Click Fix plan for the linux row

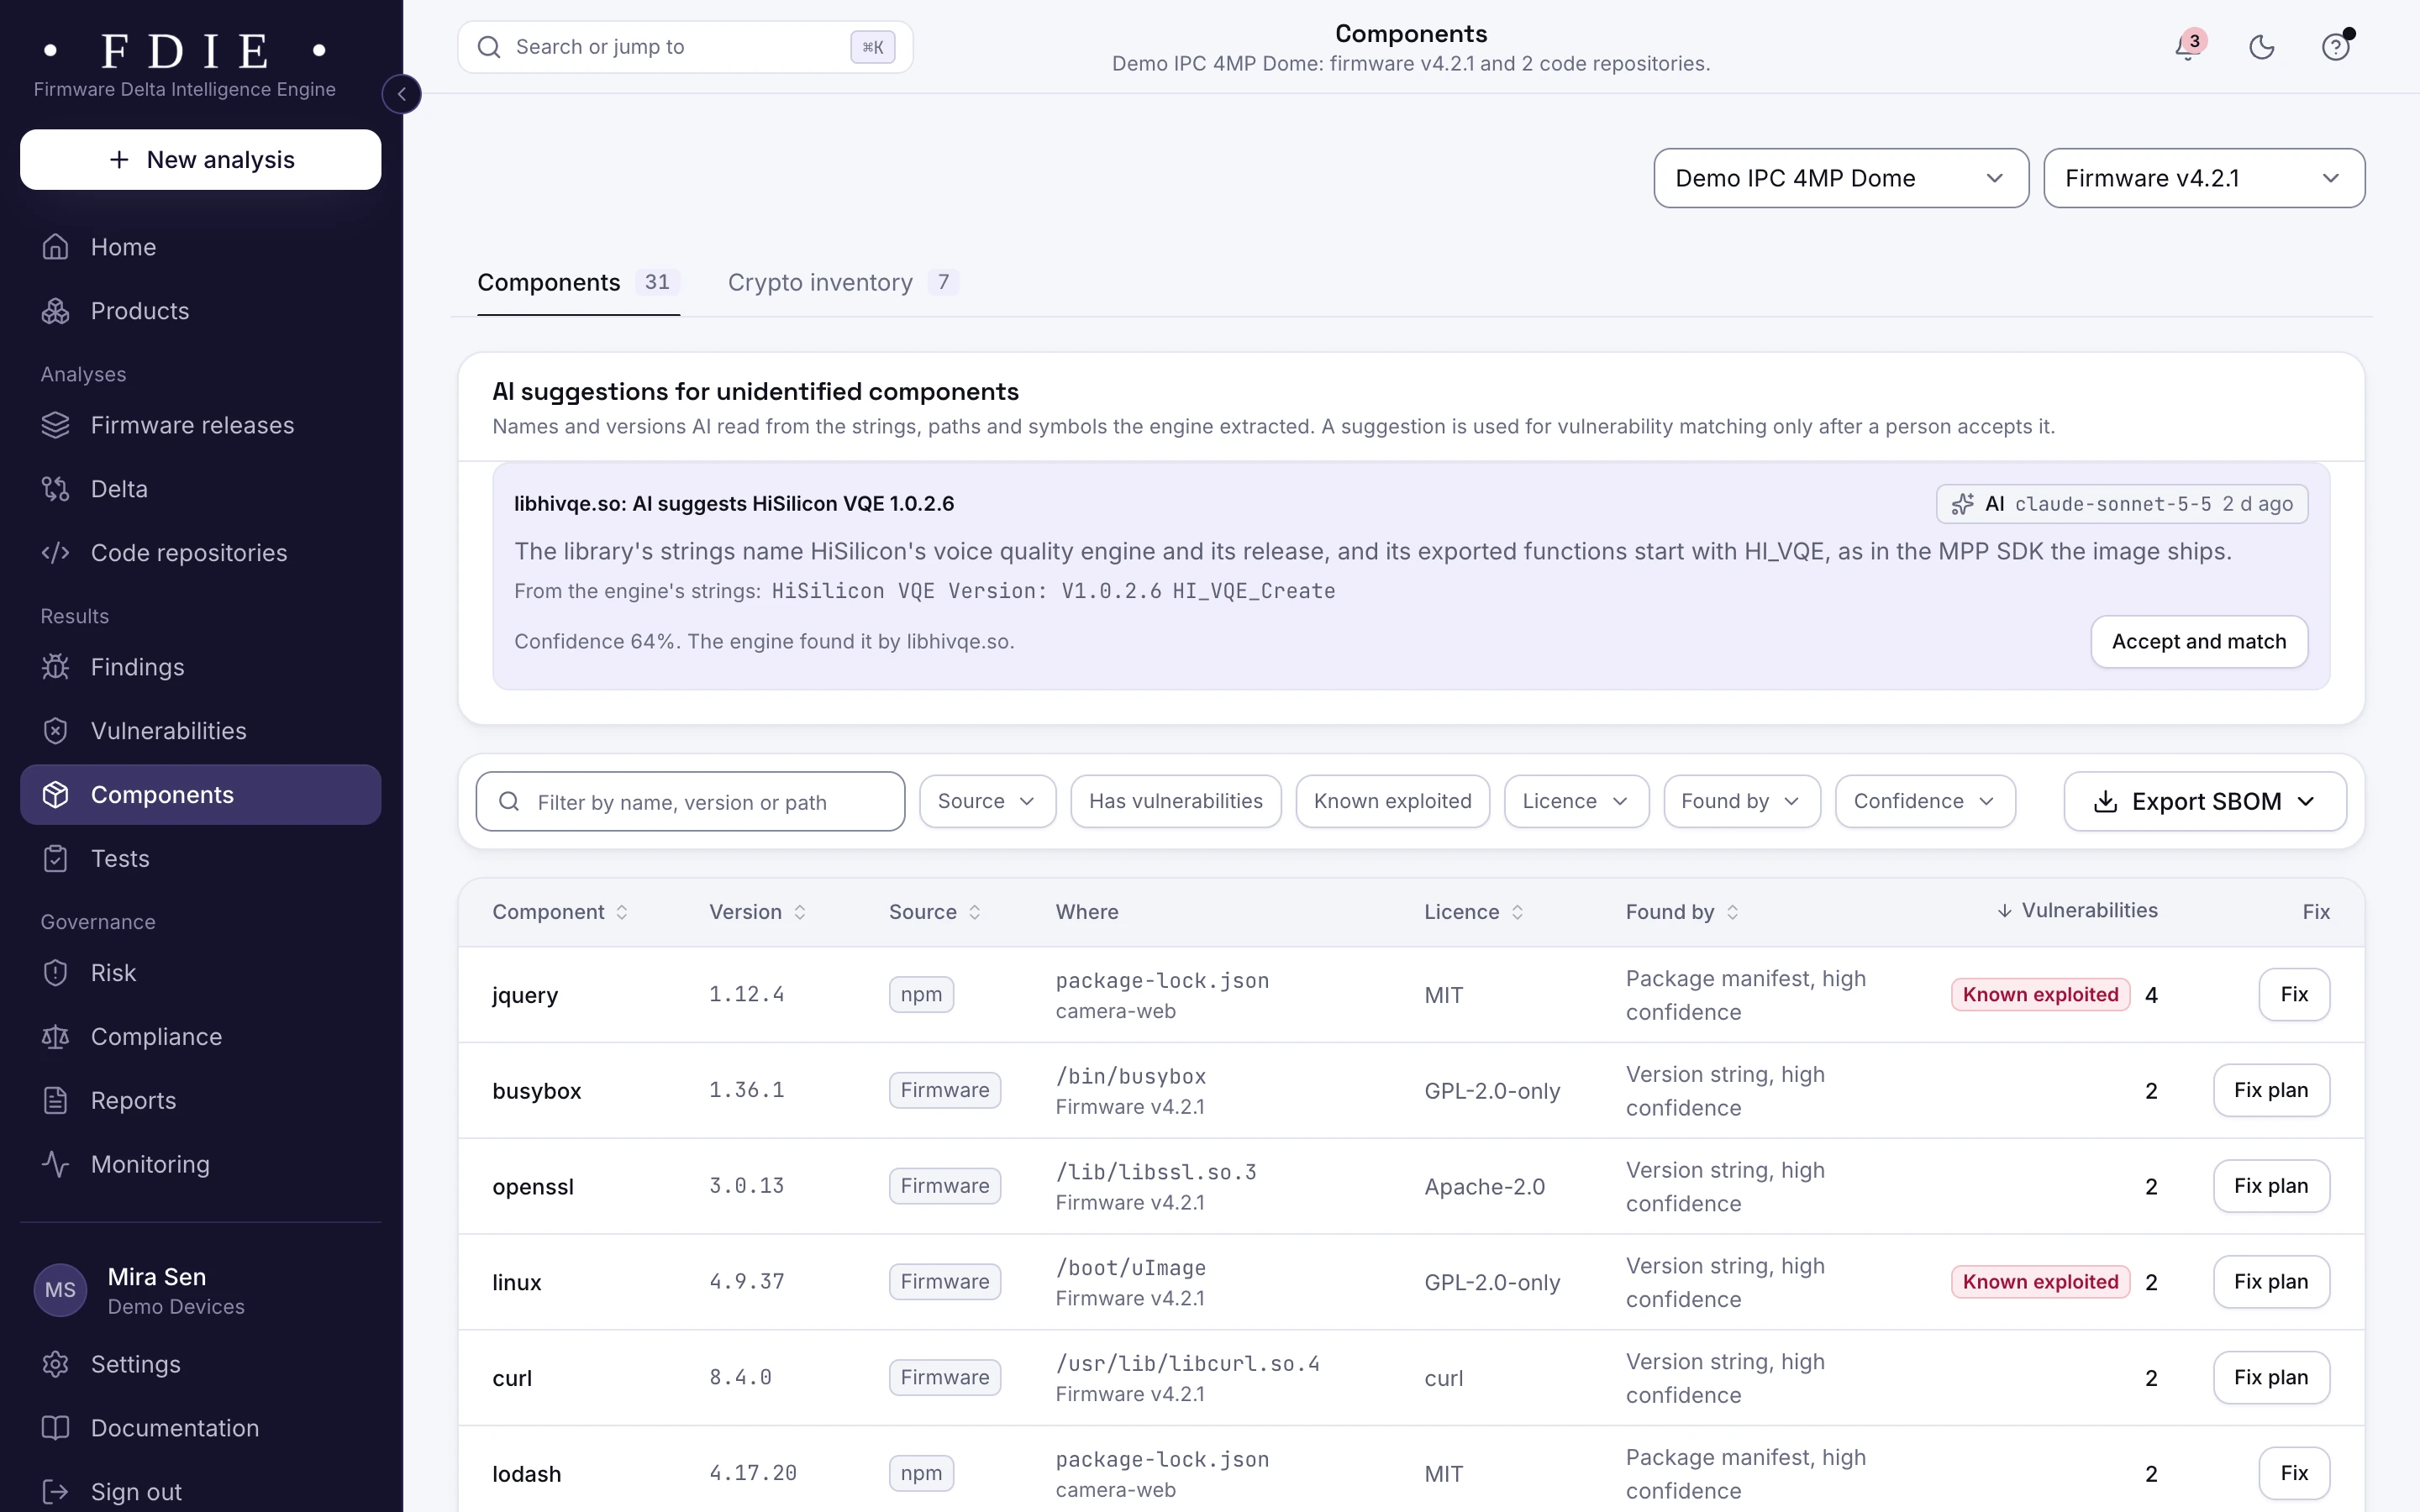click(2271, 1281)
